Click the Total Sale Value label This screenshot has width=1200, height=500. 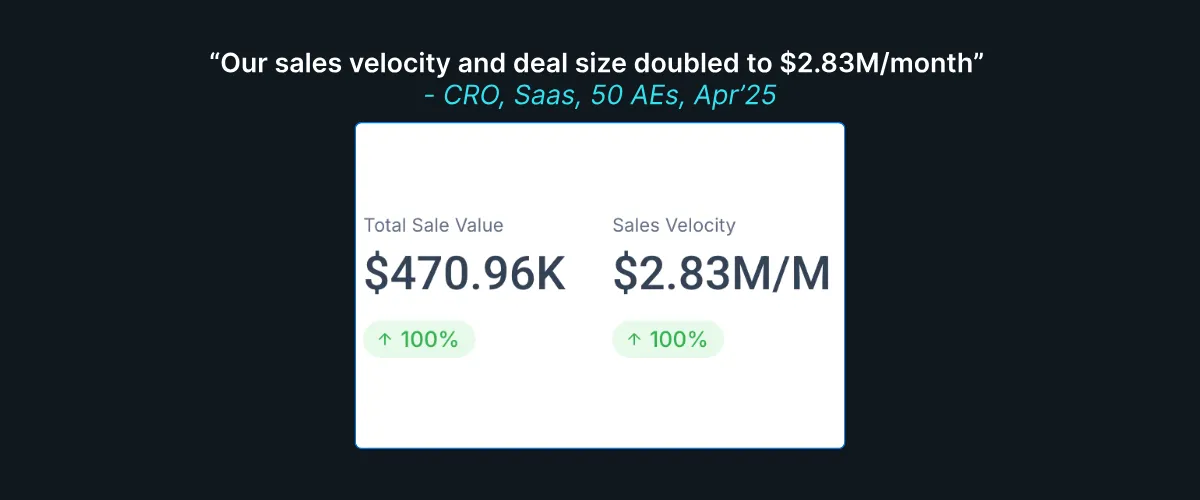coord(434,226)
